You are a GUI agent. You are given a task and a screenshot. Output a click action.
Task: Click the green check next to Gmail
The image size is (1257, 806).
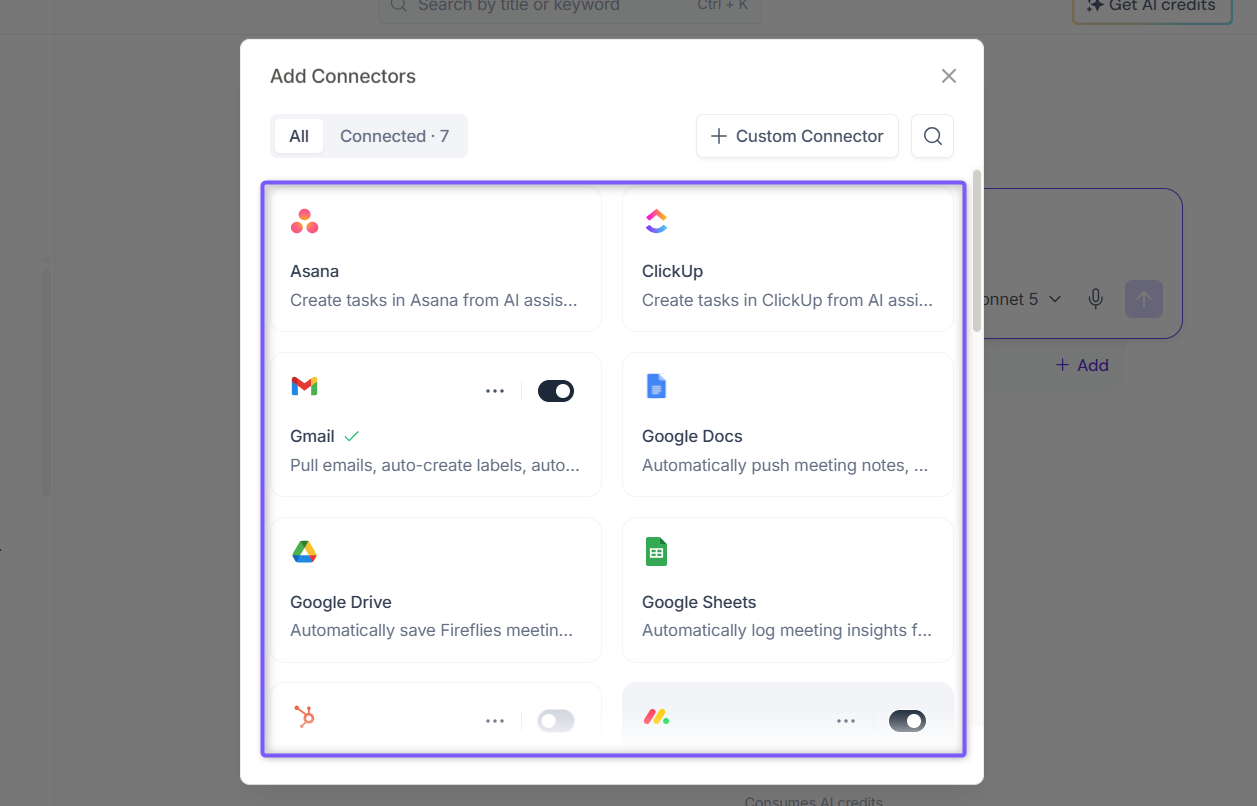351,436
